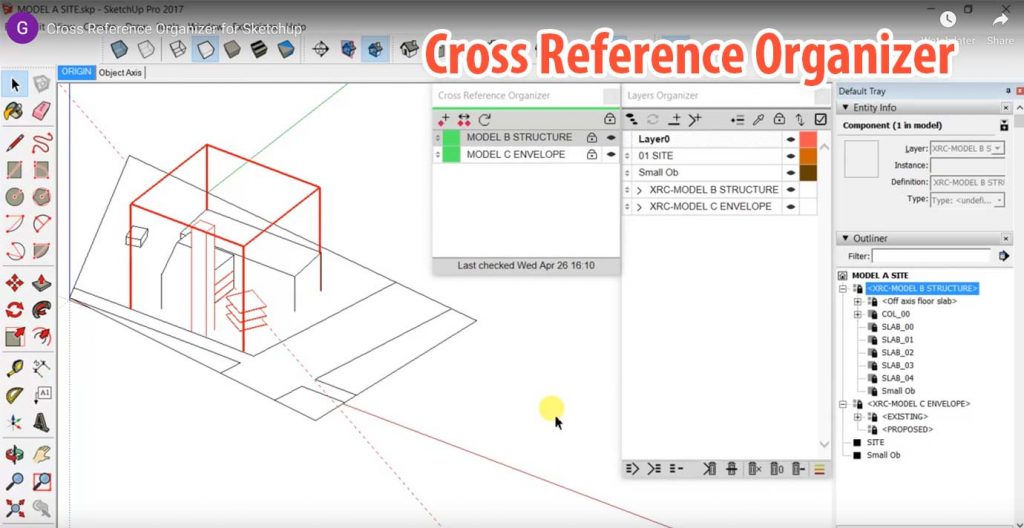1024x528 pixels.
Task: Select MODEL C ENVELOPE in Cross Reference Organizer
Action: 515,155
